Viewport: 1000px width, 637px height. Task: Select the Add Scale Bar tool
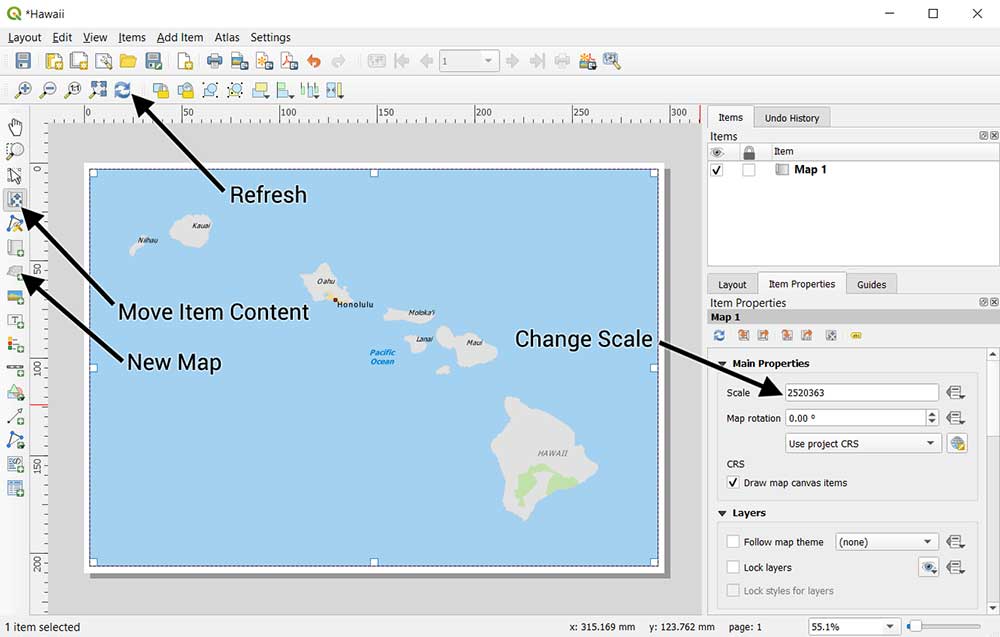pos(15,369)
